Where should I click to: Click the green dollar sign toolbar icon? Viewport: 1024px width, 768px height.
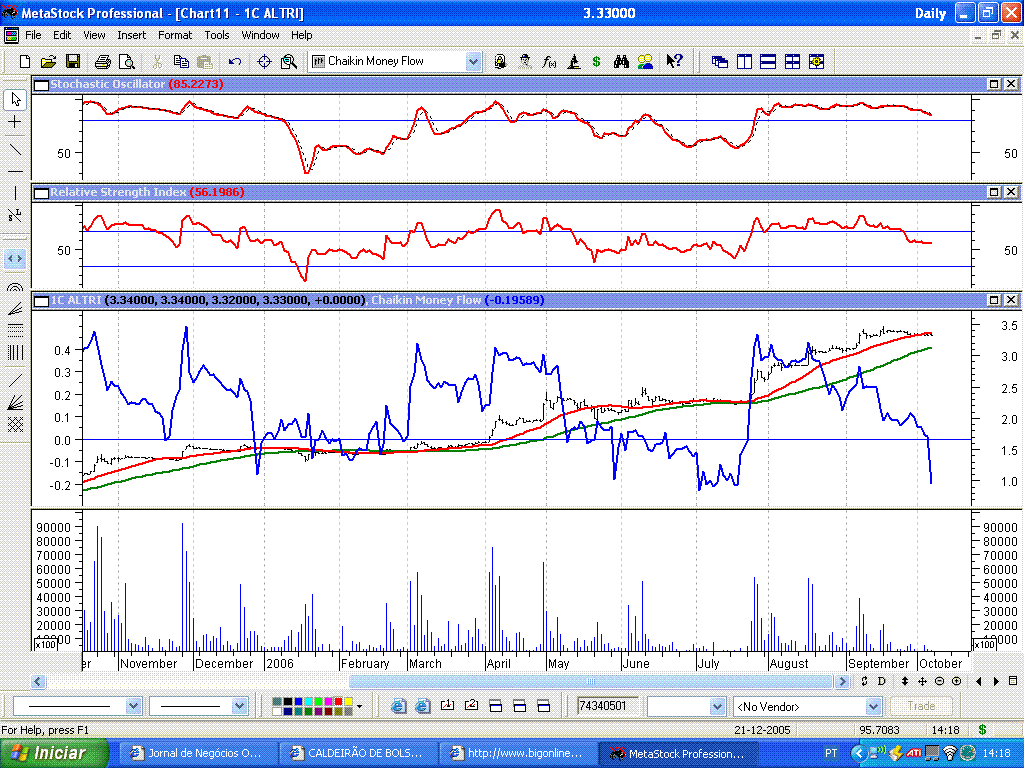pos(596,61)
